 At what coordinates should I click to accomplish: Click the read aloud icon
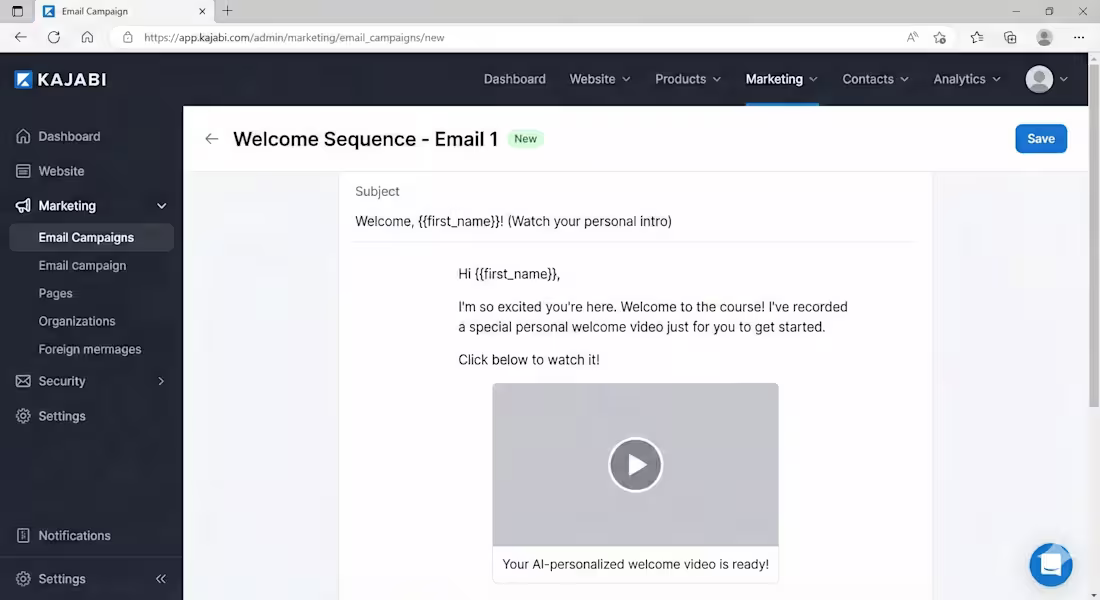pos(912,37)
